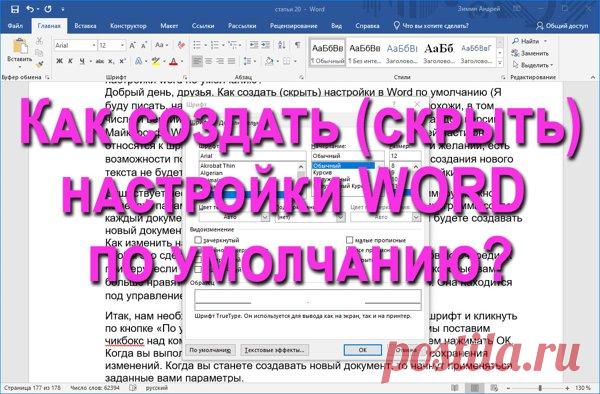
Task: Switch to the Рецензирование tab
Action: pos(293,26)
